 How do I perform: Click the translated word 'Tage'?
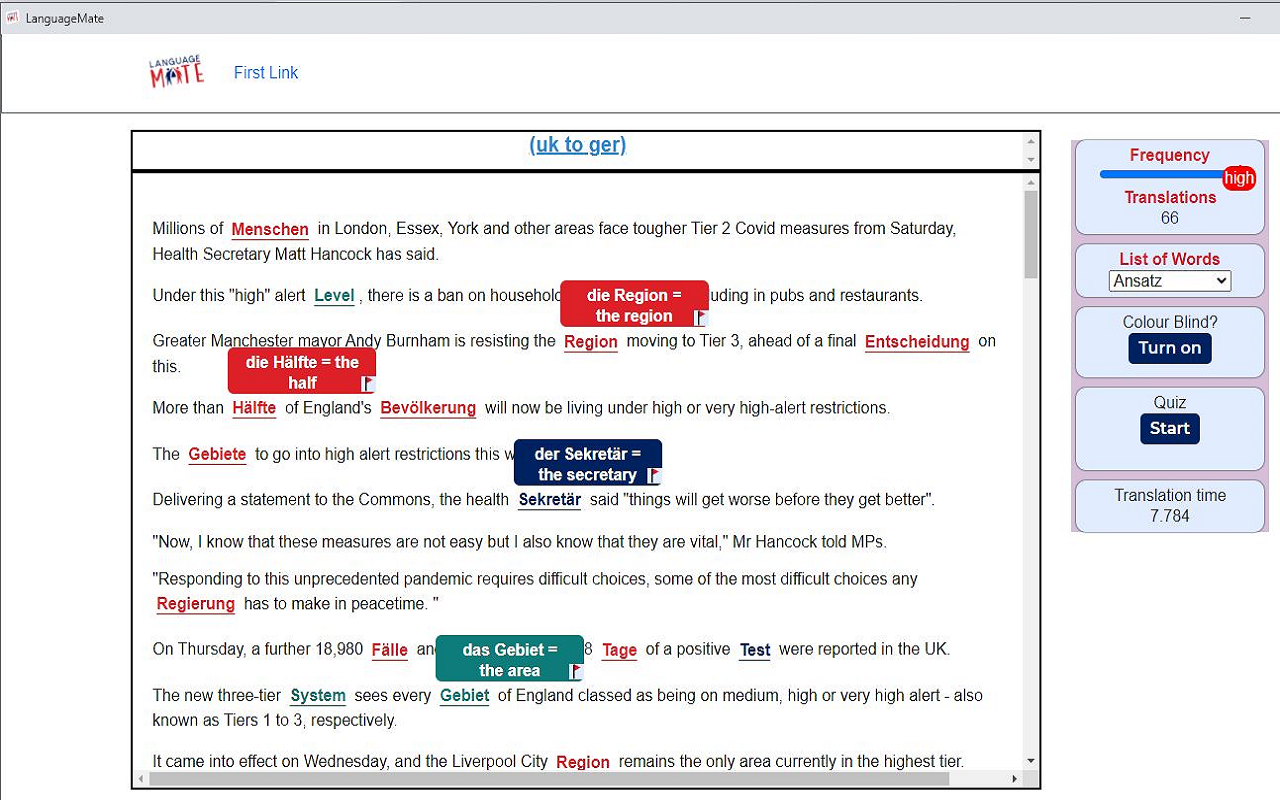pos(619,650)
